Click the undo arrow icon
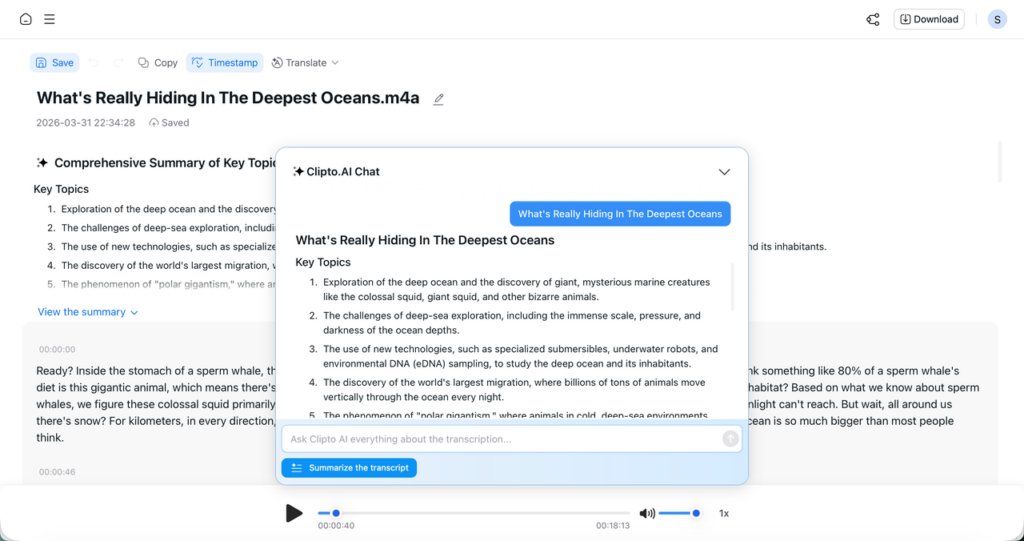 click(x=93, y=63)
